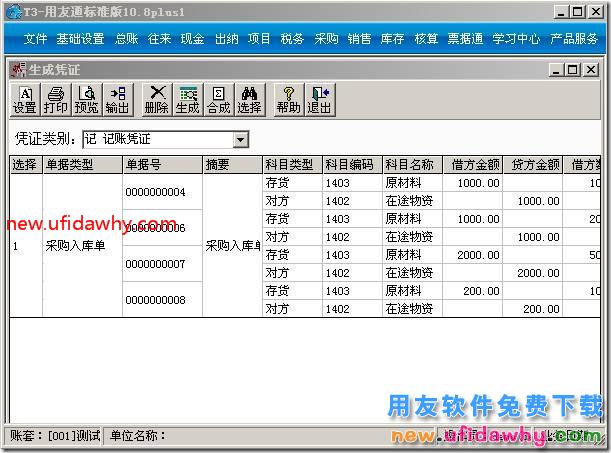The image size is (611, 453).
Task: Minimize the 生成凭证 inner window
Action: tap(556, 70)
